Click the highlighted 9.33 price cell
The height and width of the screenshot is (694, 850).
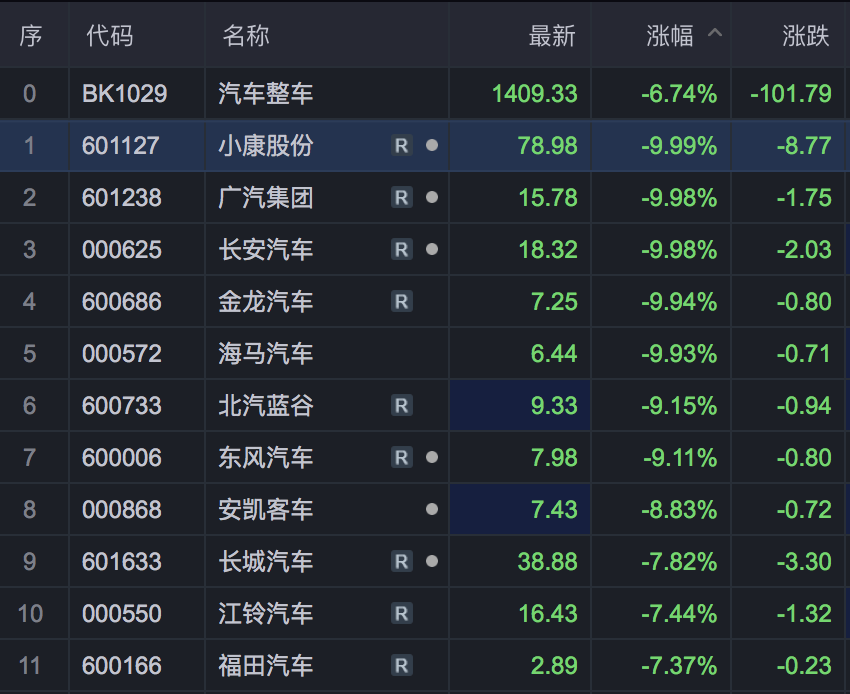tap(520, 406)
